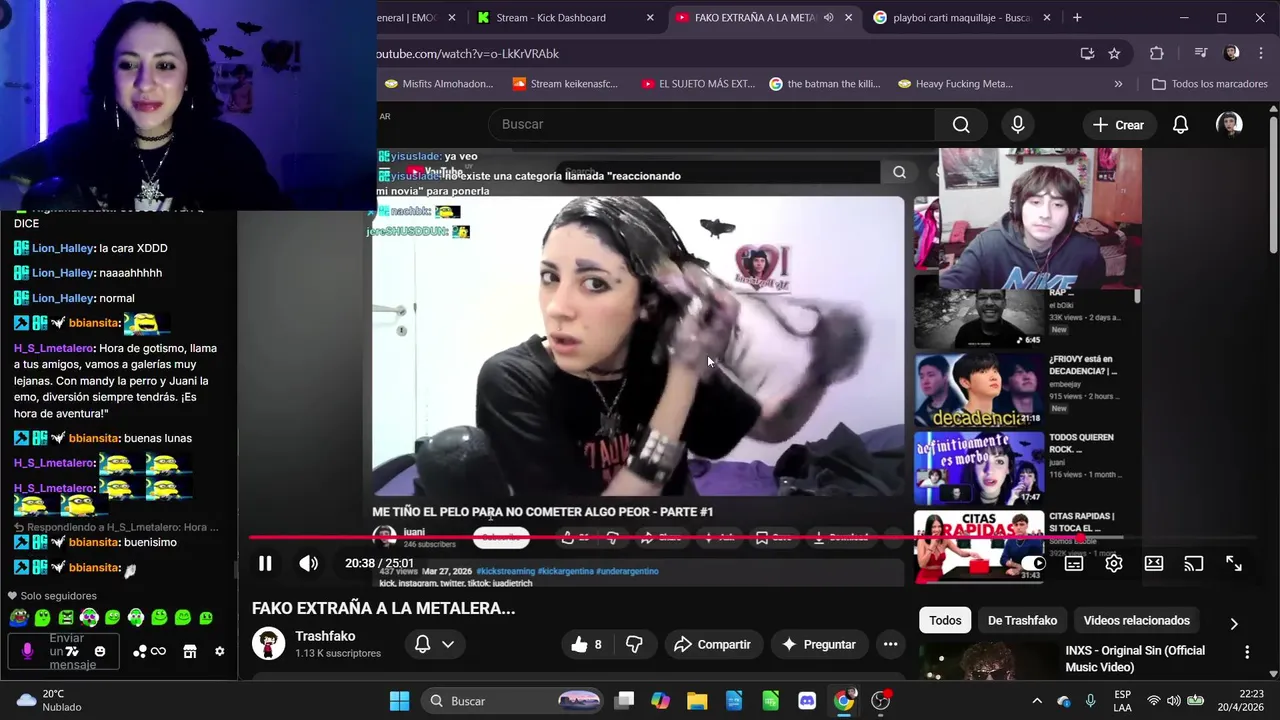Expand the notification bell dropdown for Trashfako
The image size is (1280, 720).
435,645
